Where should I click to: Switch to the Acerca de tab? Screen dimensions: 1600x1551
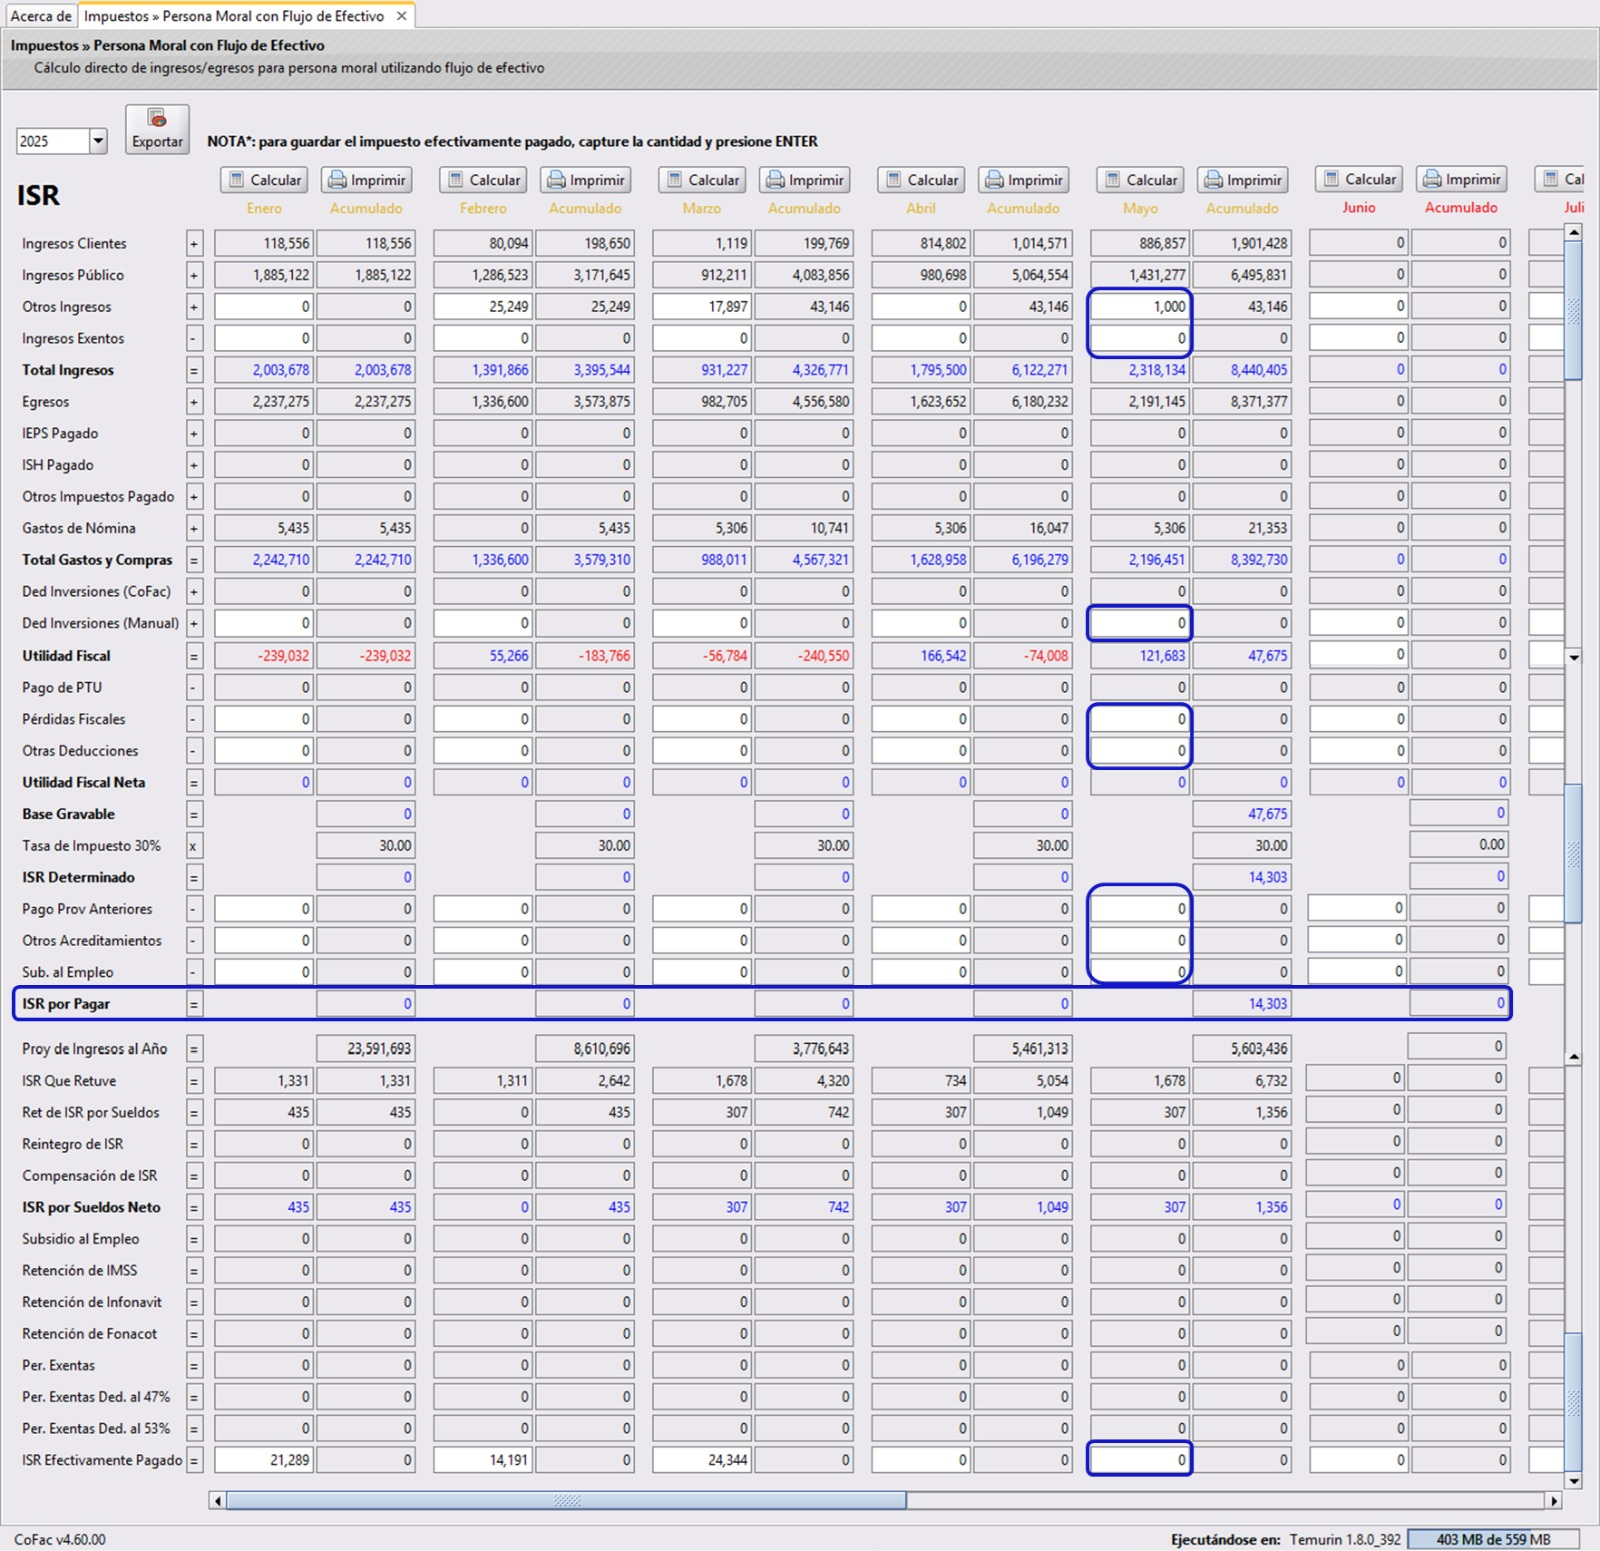pos(40,16)
